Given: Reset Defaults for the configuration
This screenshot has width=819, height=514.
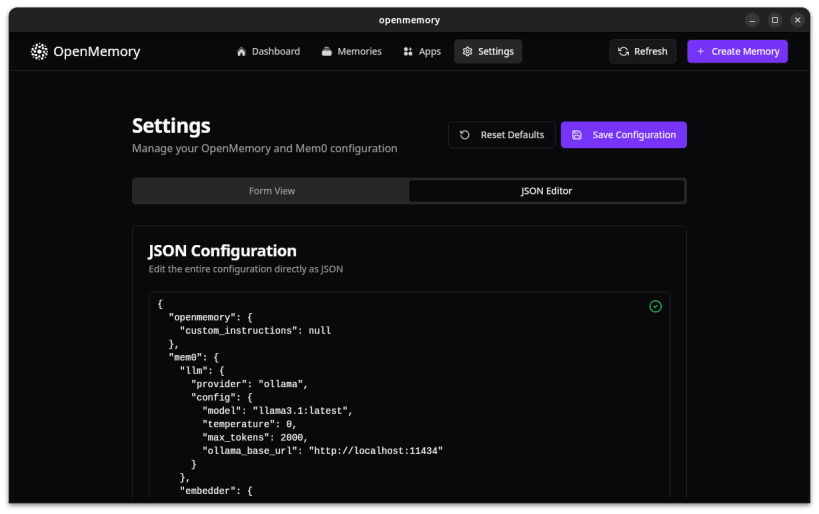Looking at the screenshot, I should 502,135.
